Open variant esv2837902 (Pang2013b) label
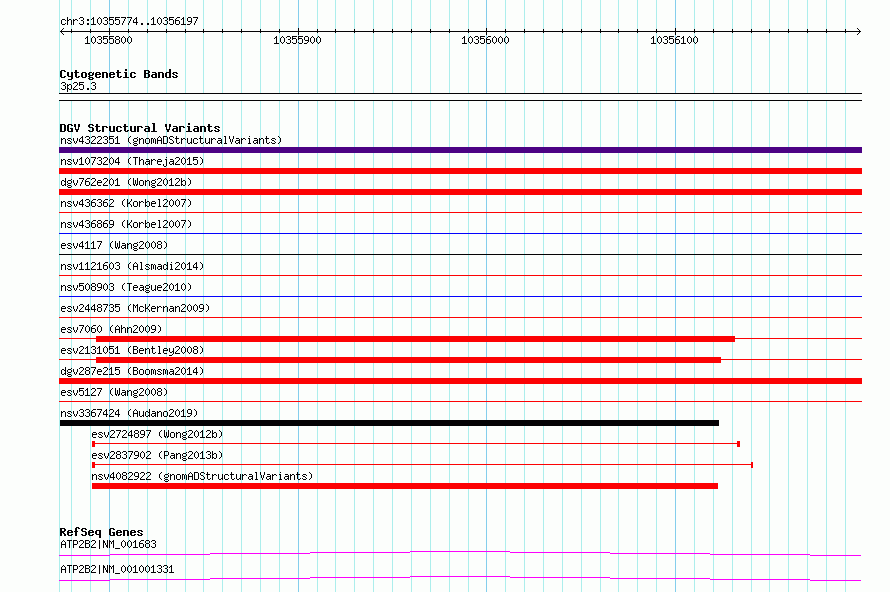The width and height of the screenshot is (890, 592). click(x=157, y=455)
